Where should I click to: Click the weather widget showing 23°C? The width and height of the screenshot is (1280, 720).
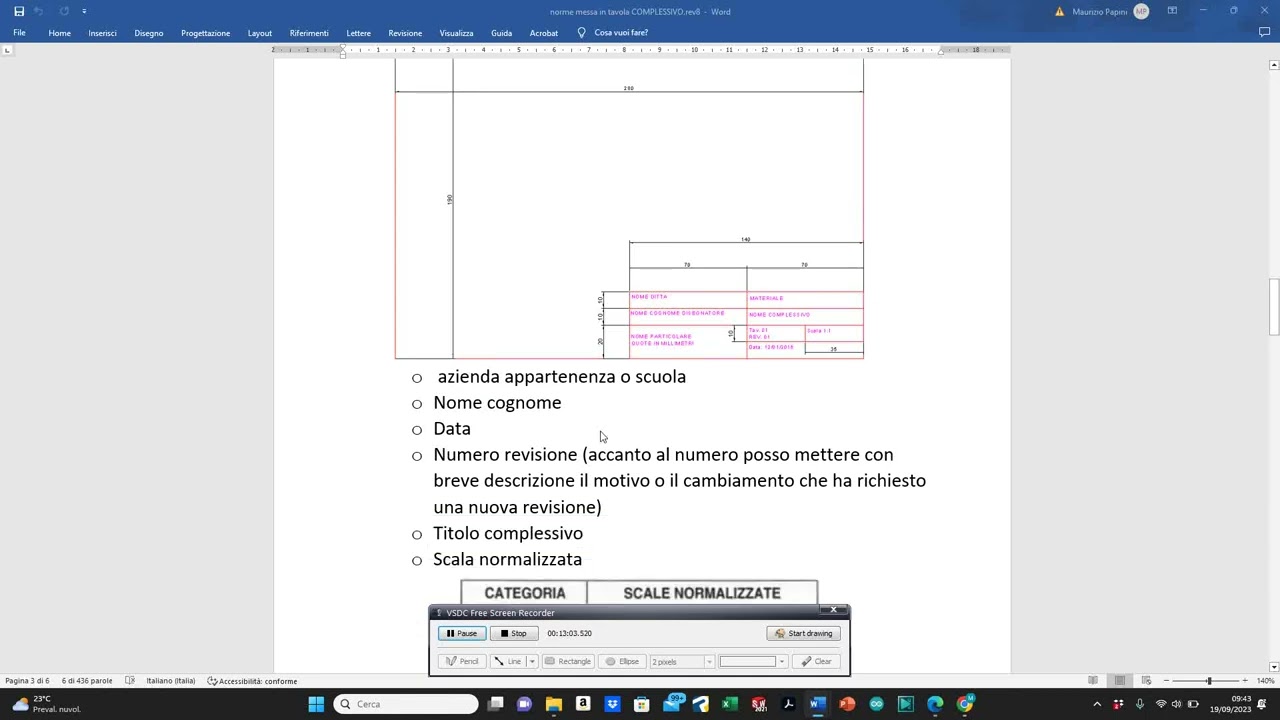(x=45, y=704)
